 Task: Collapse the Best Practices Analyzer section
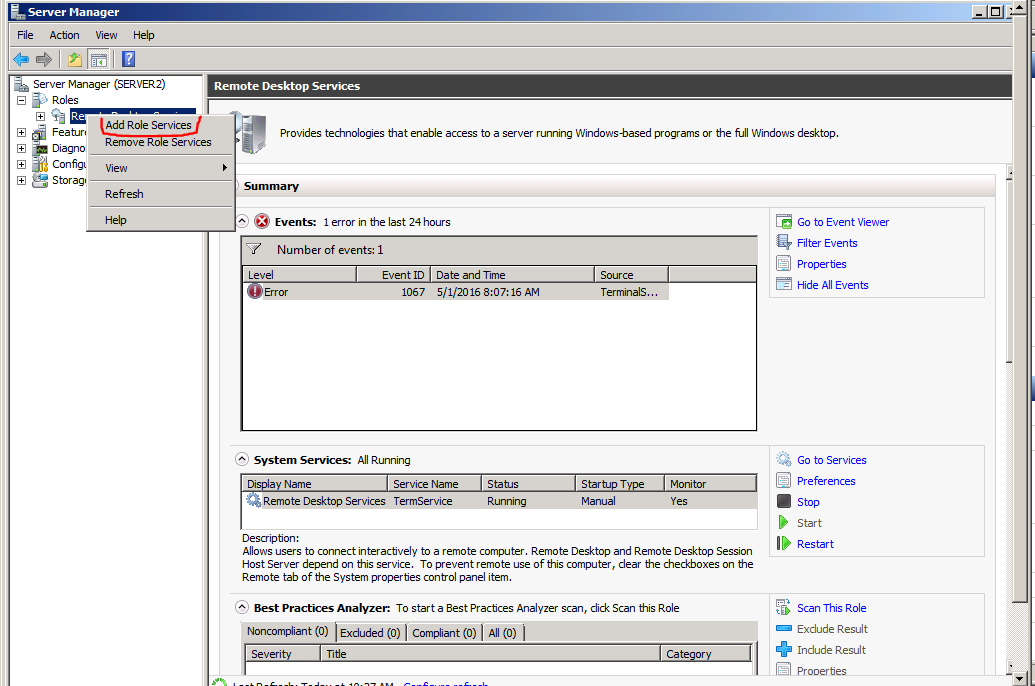click(x=242, y=607)
